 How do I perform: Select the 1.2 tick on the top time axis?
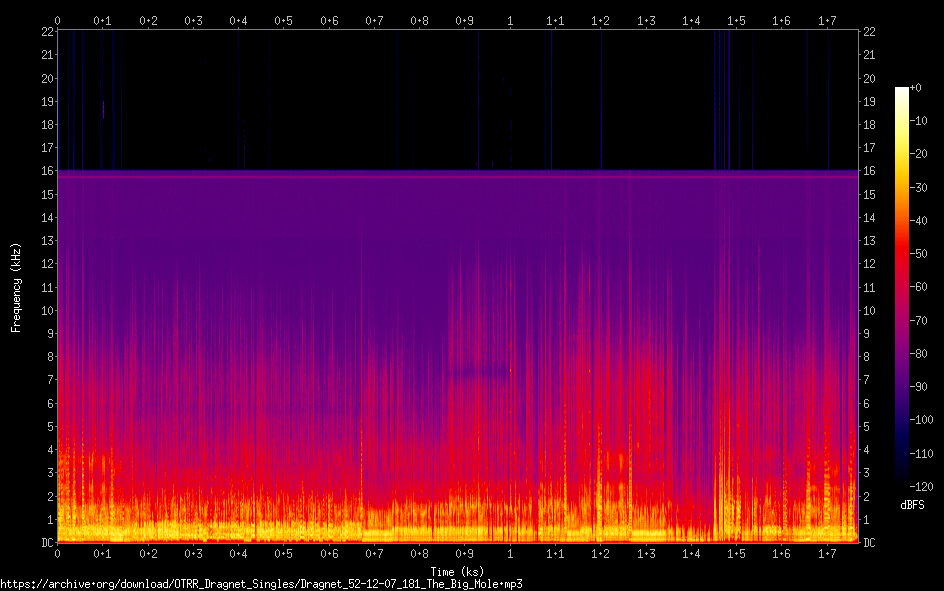601,20
